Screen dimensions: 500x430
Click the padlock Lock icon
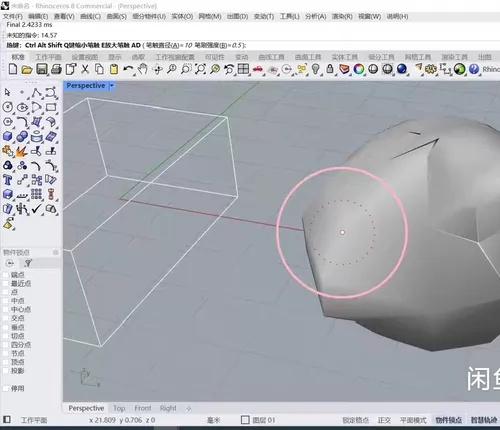pos(330,69)
